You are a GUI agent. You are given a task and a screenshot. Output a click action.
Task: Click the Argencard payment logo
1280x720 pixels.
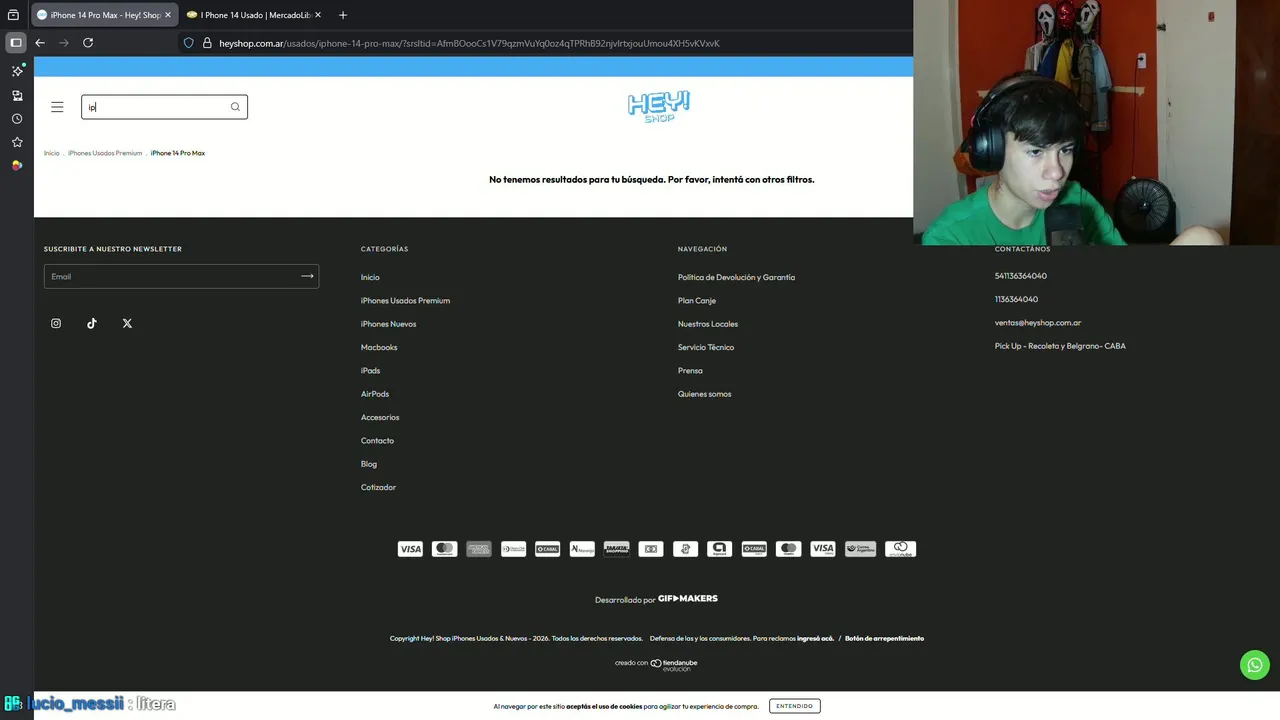(x=719, y=549)
